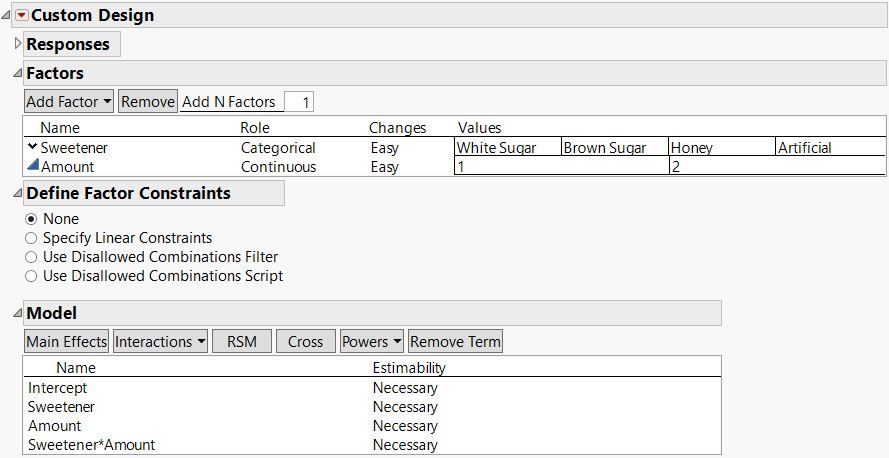
Task: Open the Powers dropdown
Action: [371, 342]
